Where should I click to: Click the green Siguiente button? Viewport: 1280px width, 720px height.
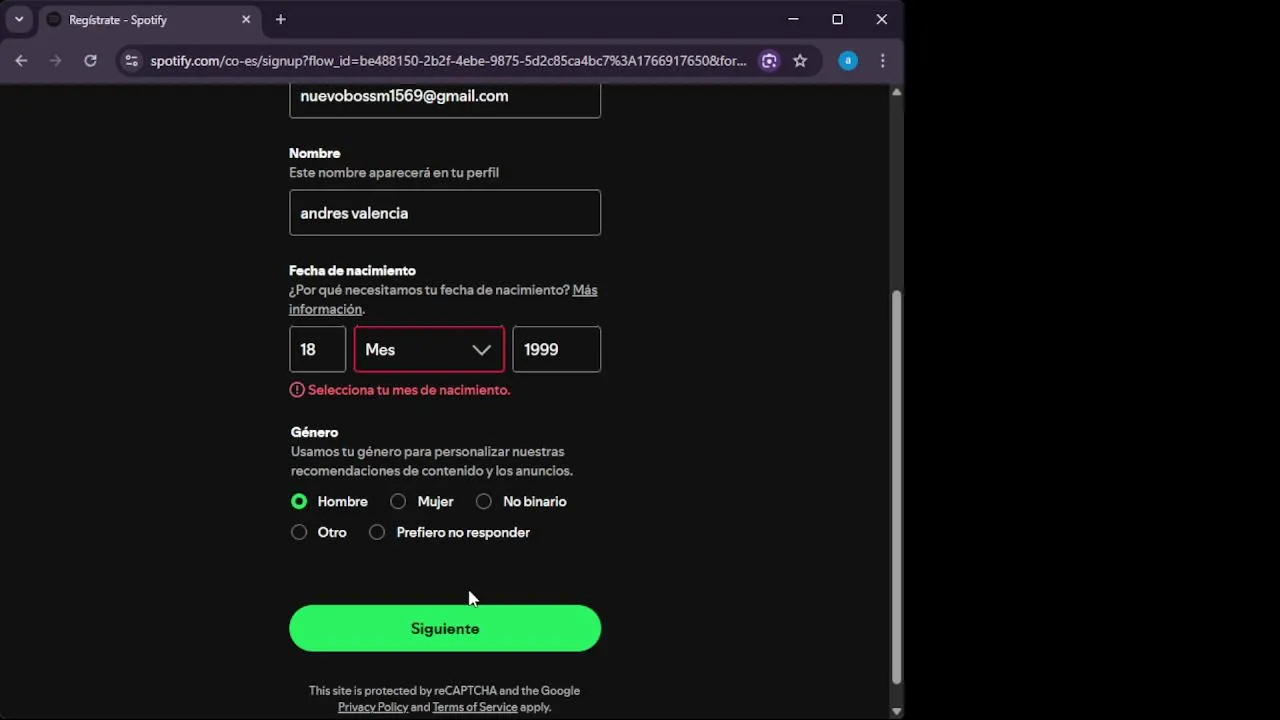click(x=445, y=628)
